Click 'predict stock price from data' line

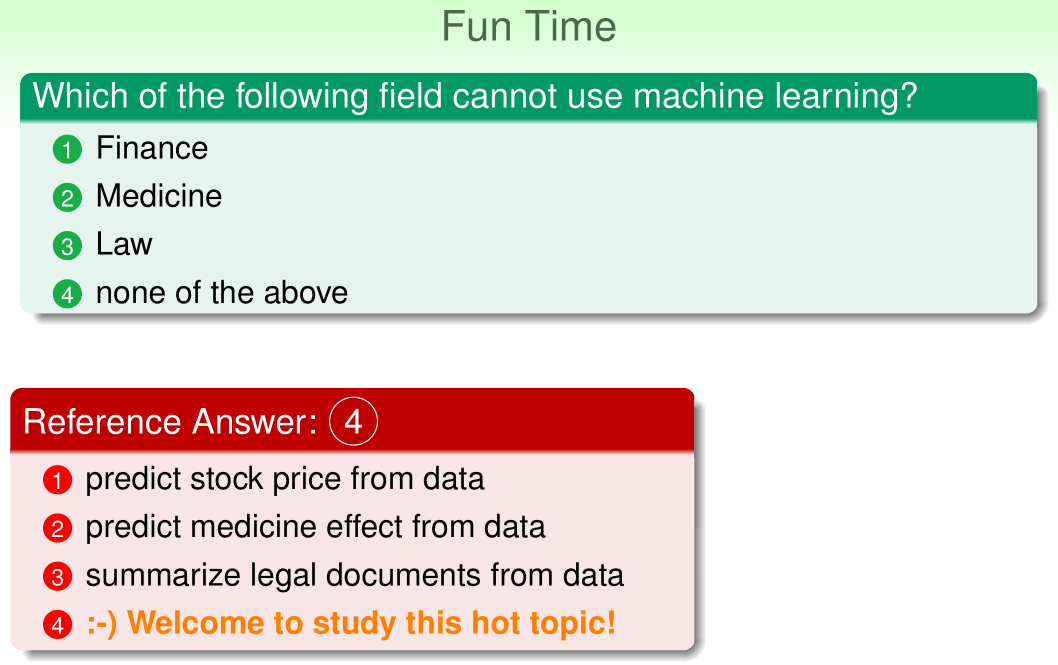[285, 479]
